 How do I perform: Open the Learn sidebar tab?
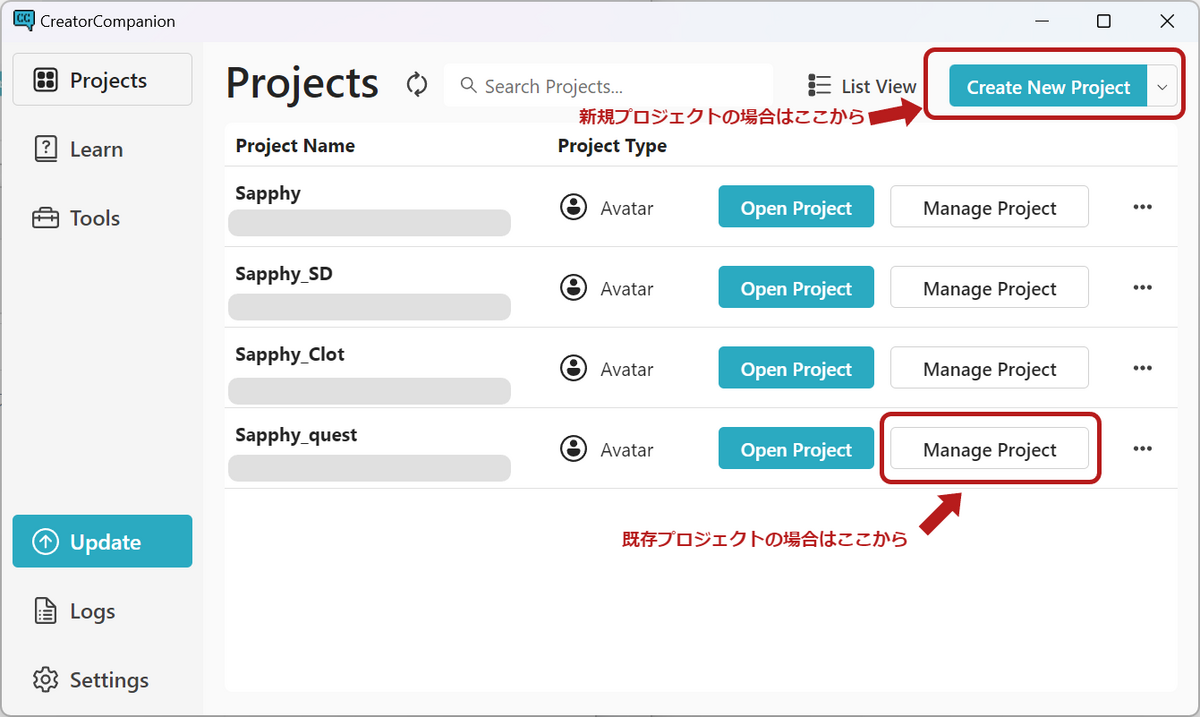pos(102,149)
